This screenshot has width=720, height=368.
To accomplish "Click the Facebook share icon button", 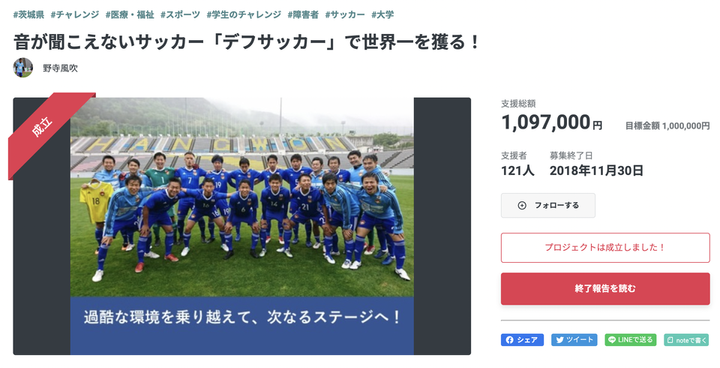I will 522,340.
